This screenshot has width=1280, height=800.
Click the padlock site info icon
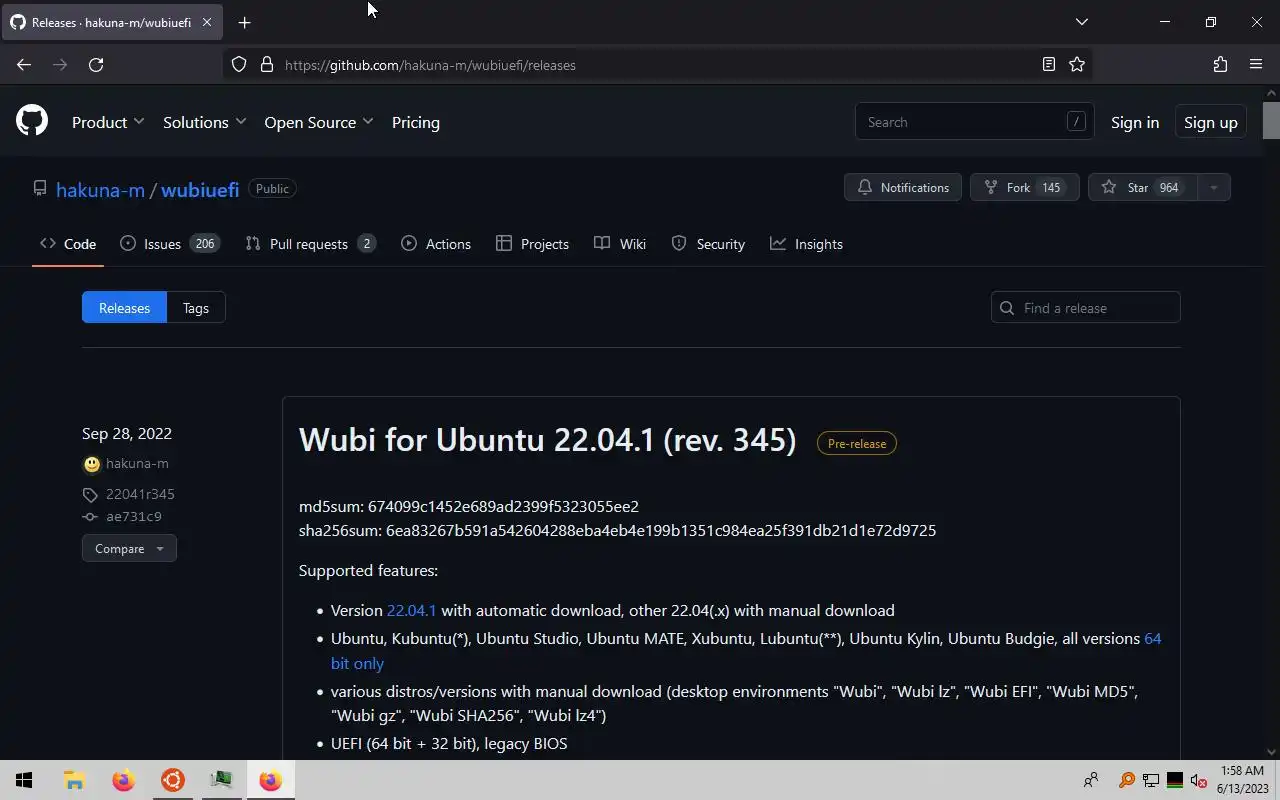[266, 65]
